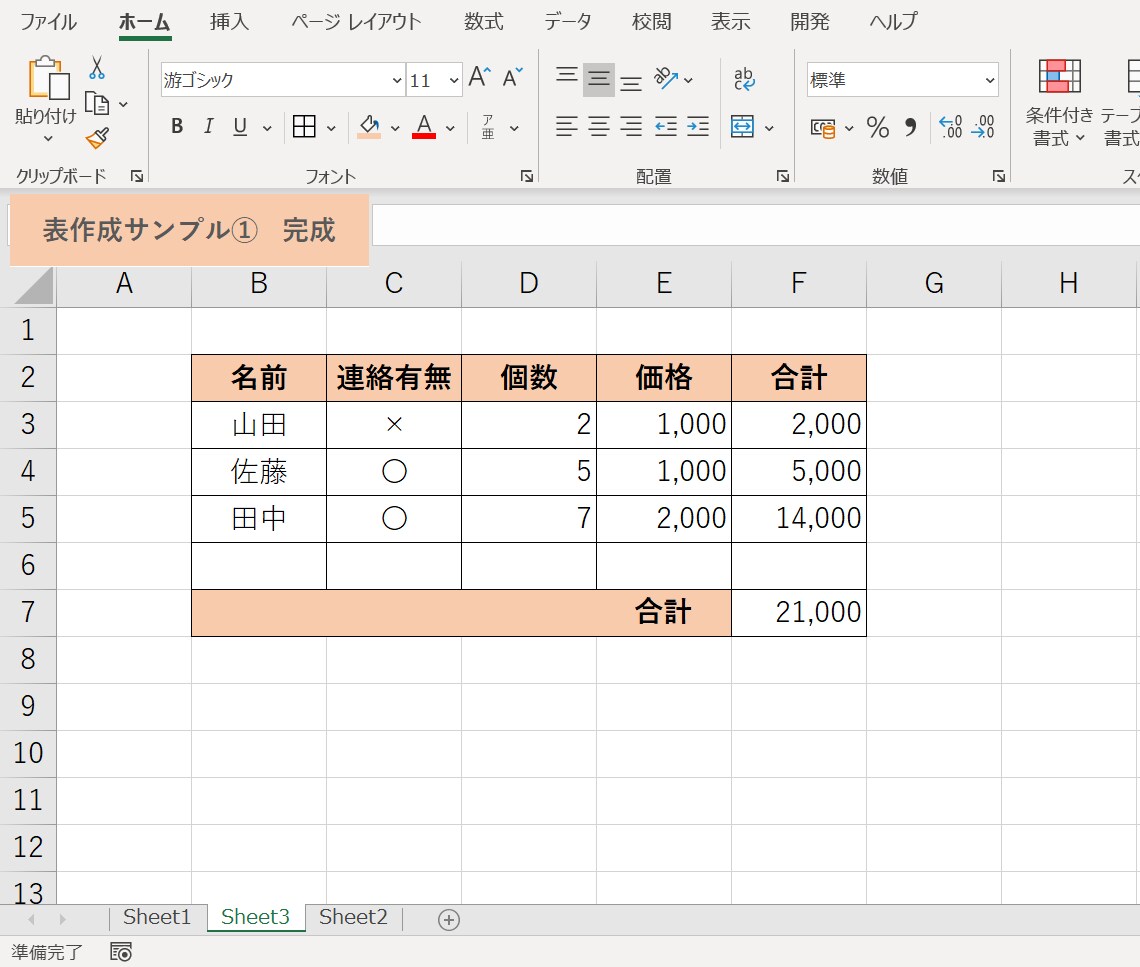Open Conditional Formatting (条件付き書式)
This screenshot has width=1140, height=967.
(1059, 103)
